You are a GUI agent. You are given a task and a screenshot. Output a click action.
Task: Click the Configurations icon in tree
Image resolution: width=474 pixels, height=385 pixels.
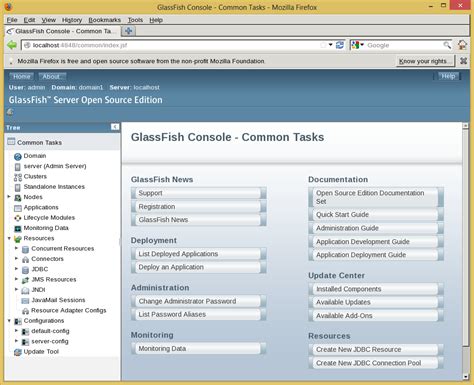[18, 321]
